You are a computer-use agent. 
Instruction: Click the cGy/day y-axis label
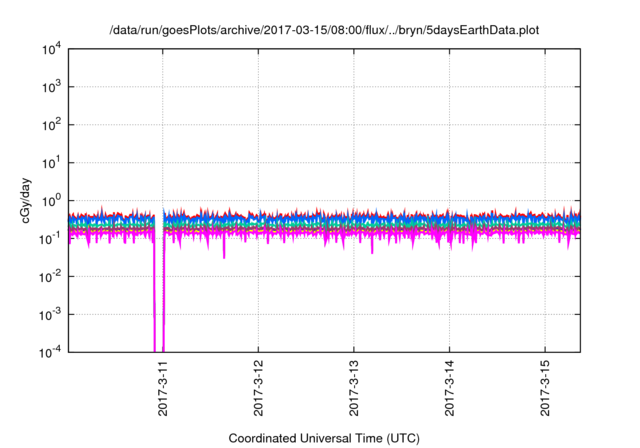(x=25, y=200)
